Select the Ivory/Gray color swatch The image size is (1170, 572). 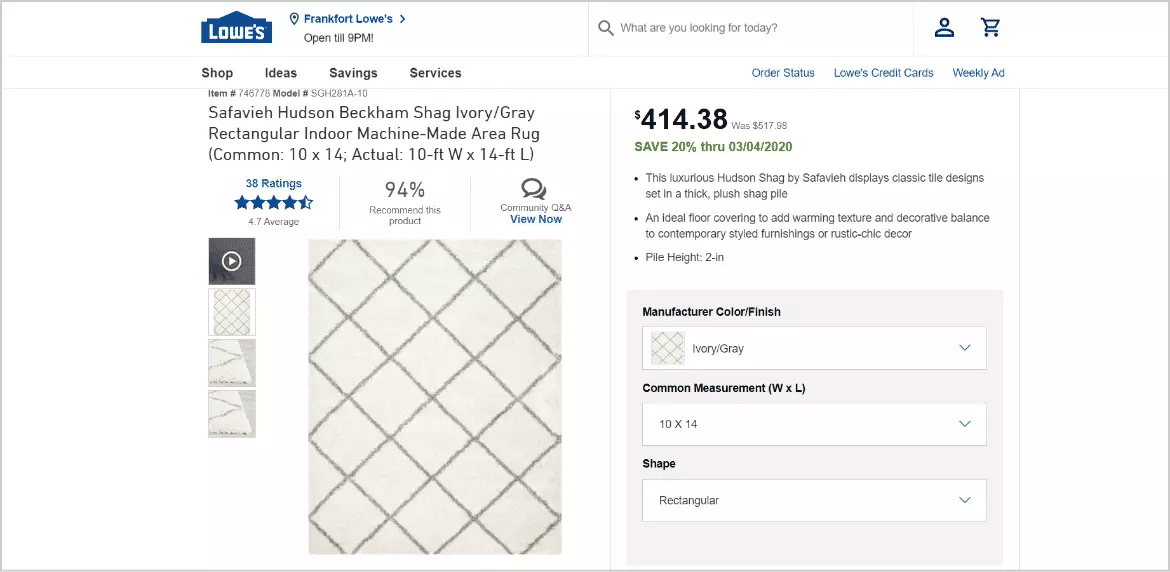(667, 348)
